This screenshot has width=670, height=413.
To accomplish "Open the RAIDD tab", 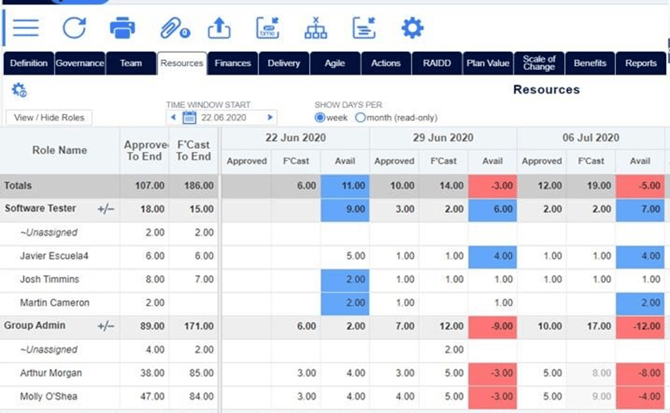I will [x=437, y=63].
